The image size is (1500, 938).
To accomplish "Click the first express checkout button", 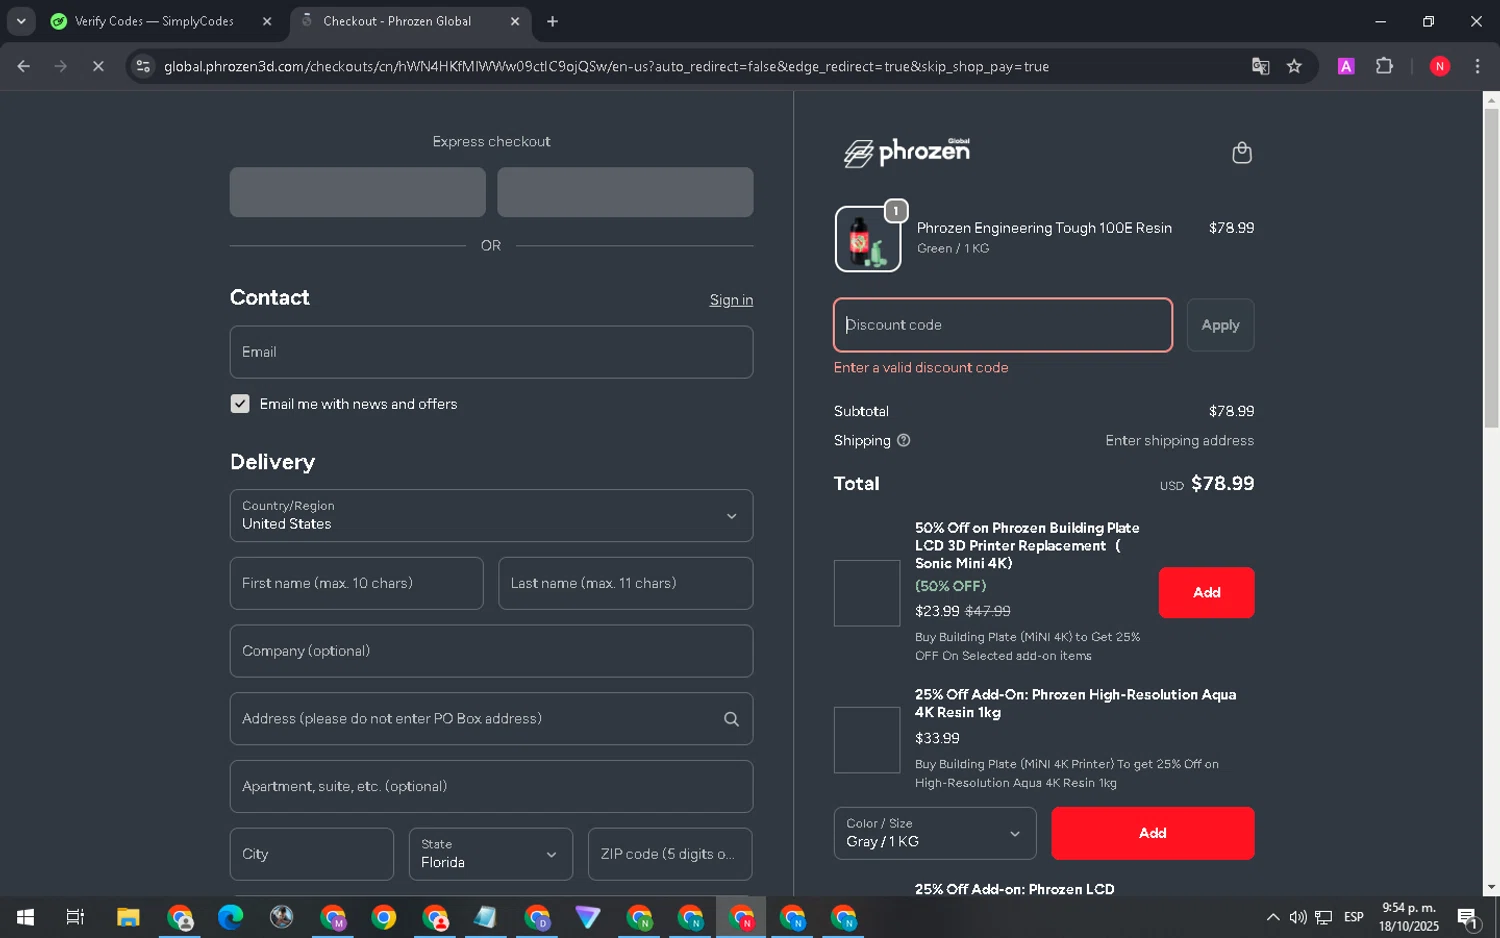I will 357,192.
